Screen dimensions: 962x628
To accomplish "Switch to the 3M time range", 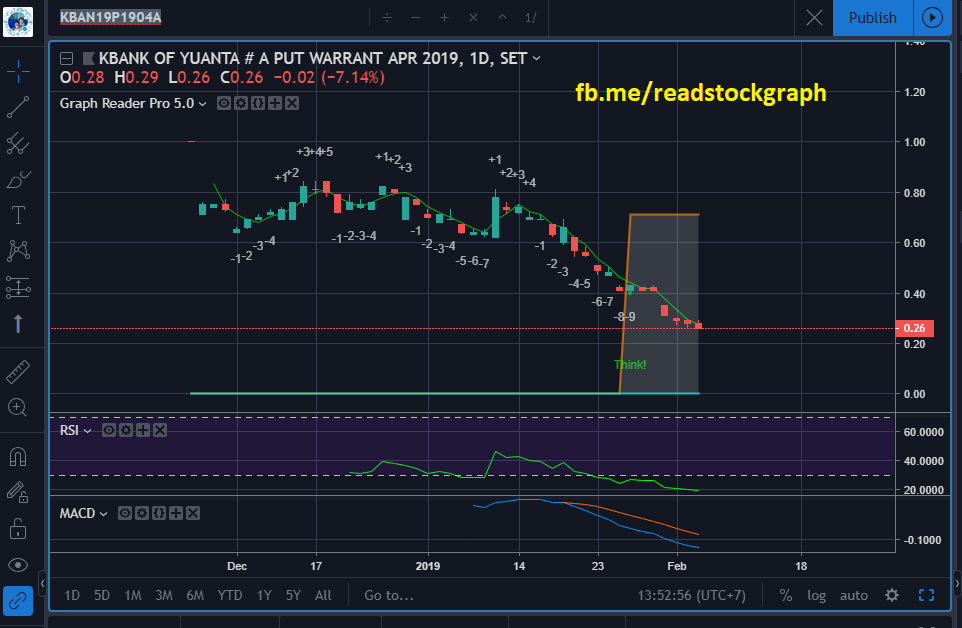I will pyautogui.click(x=164, y=595).
